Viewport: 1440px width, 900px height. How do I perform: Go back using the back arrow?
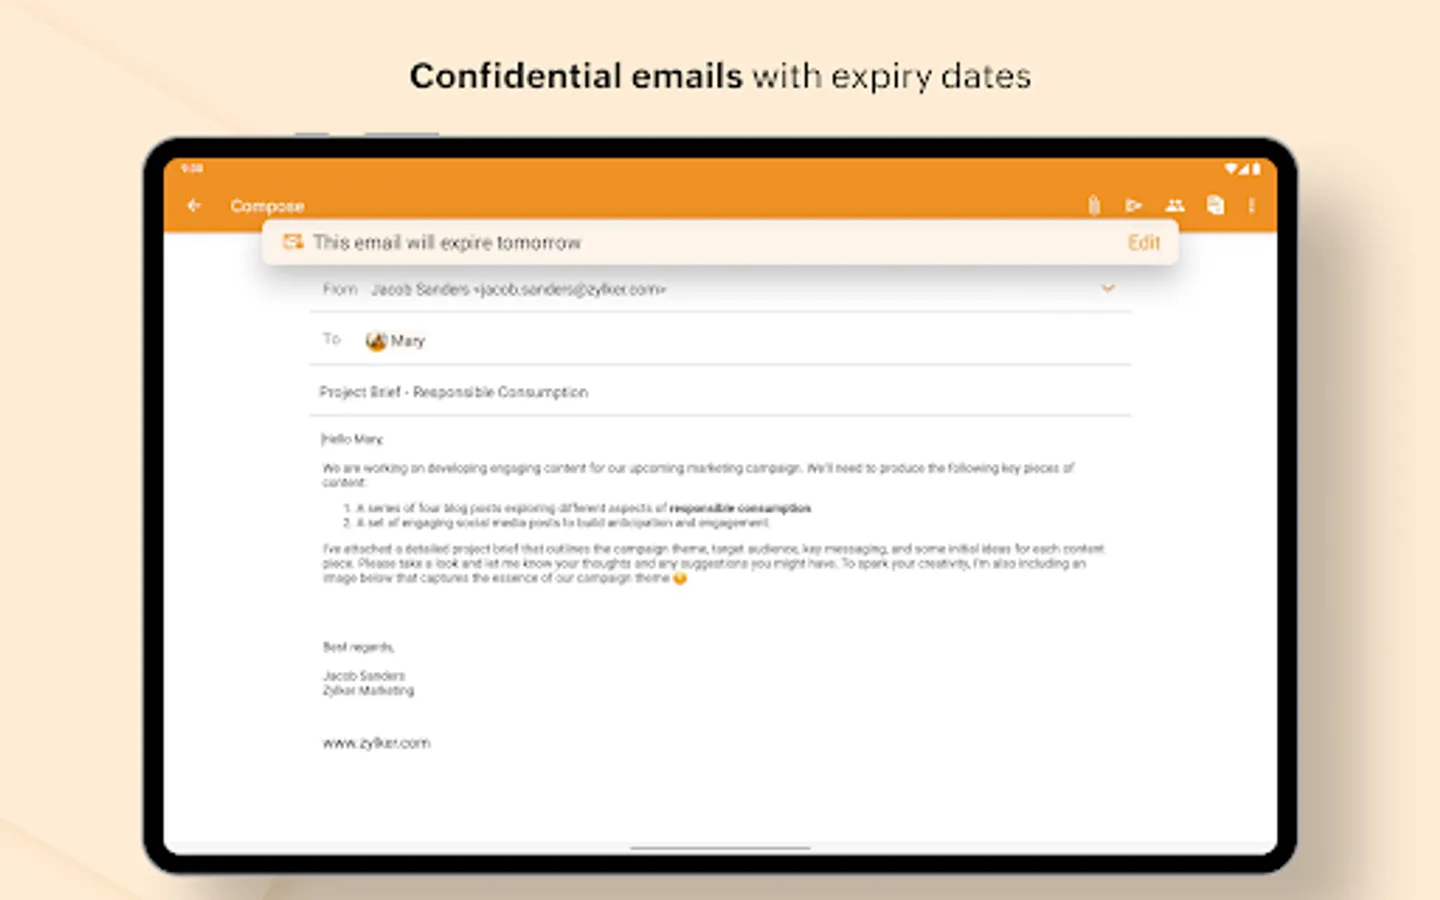click(x=194, y=205)
